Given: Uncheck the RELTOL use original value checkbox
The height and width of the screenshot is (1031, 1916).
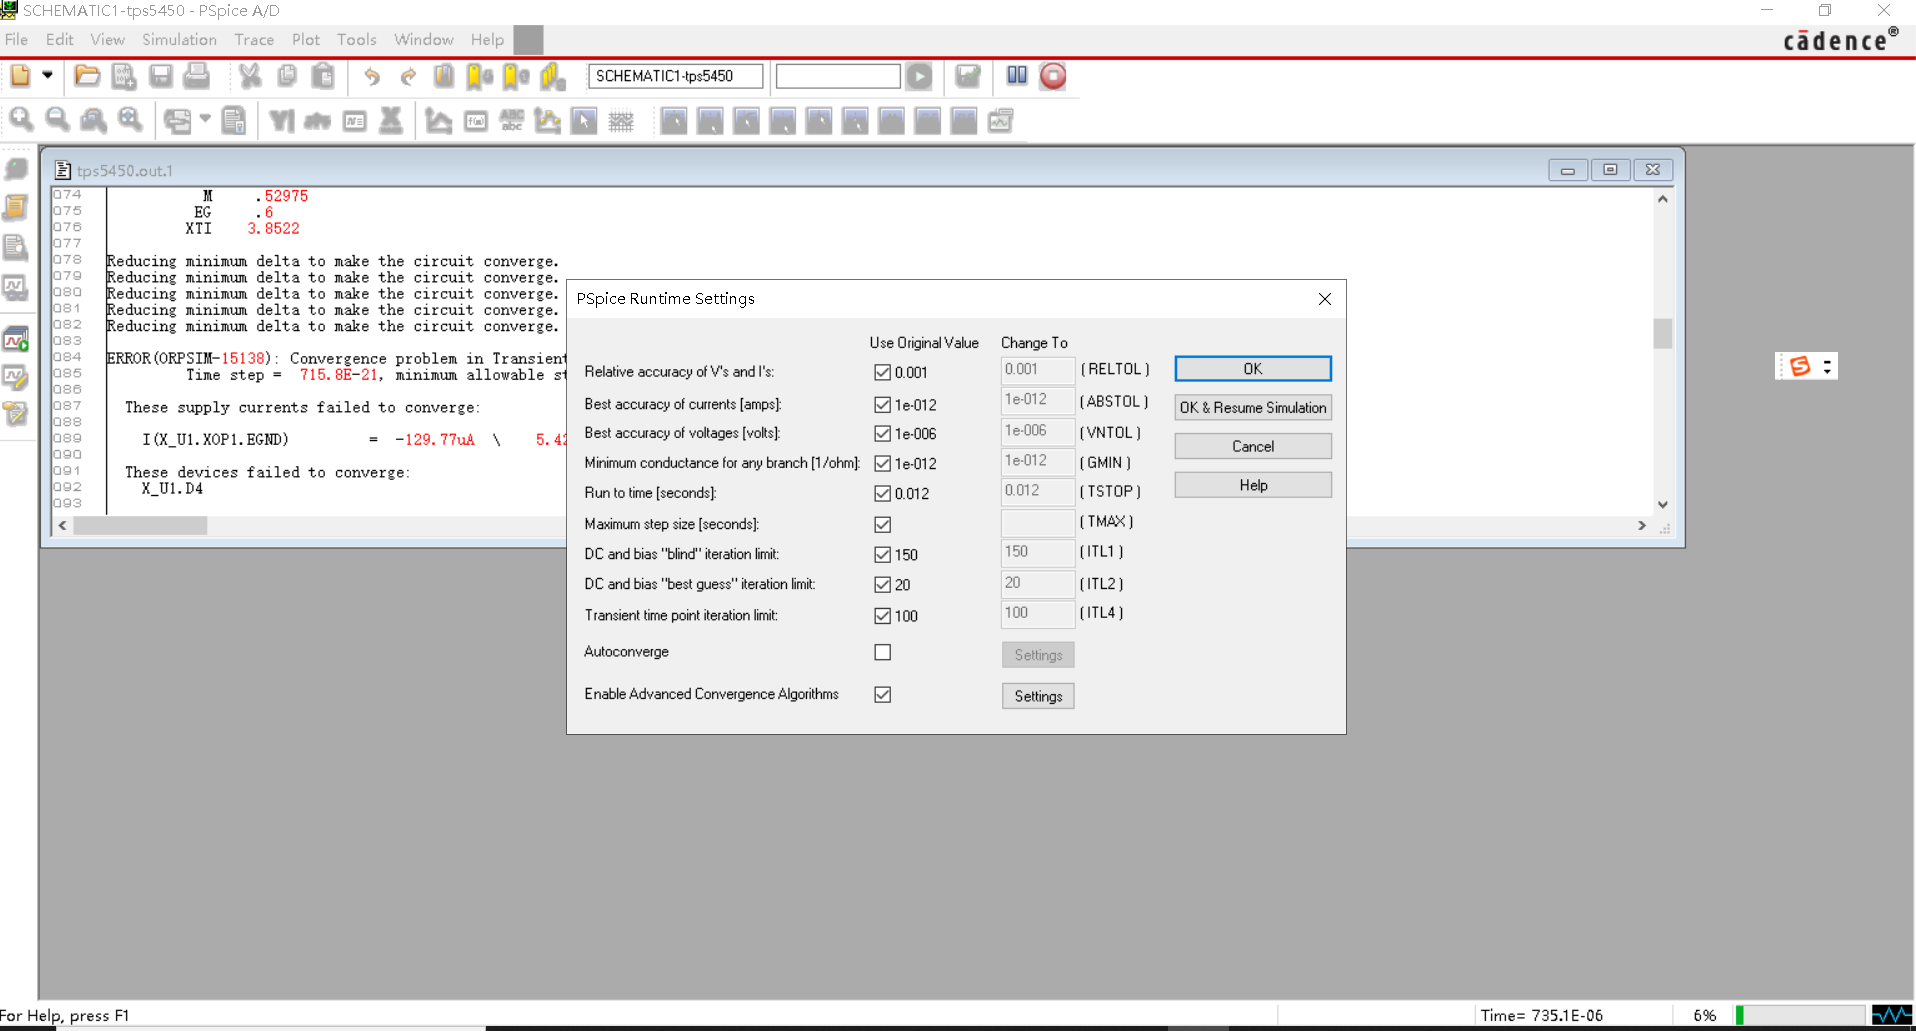Looking at the screenshot, I should pyautogui.click(x=882, y=372).
